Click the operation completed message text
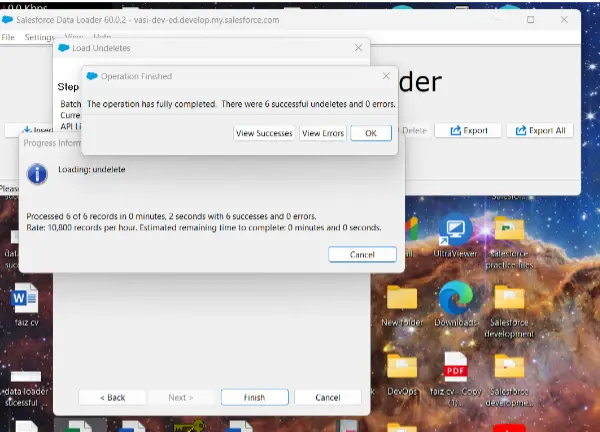This screenshot has height=432, width=600. (x=241, y=104)
